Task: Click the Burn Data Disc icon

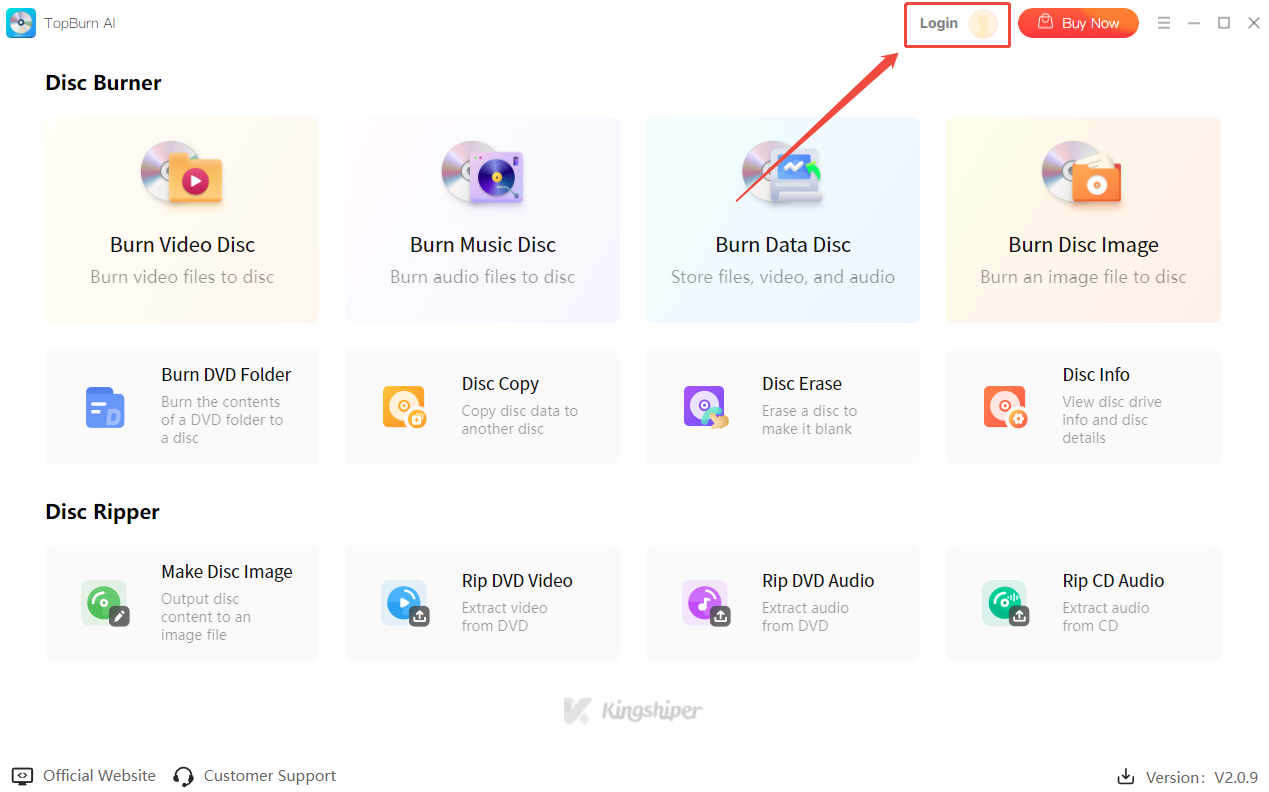Action: (x=782, y=173)
